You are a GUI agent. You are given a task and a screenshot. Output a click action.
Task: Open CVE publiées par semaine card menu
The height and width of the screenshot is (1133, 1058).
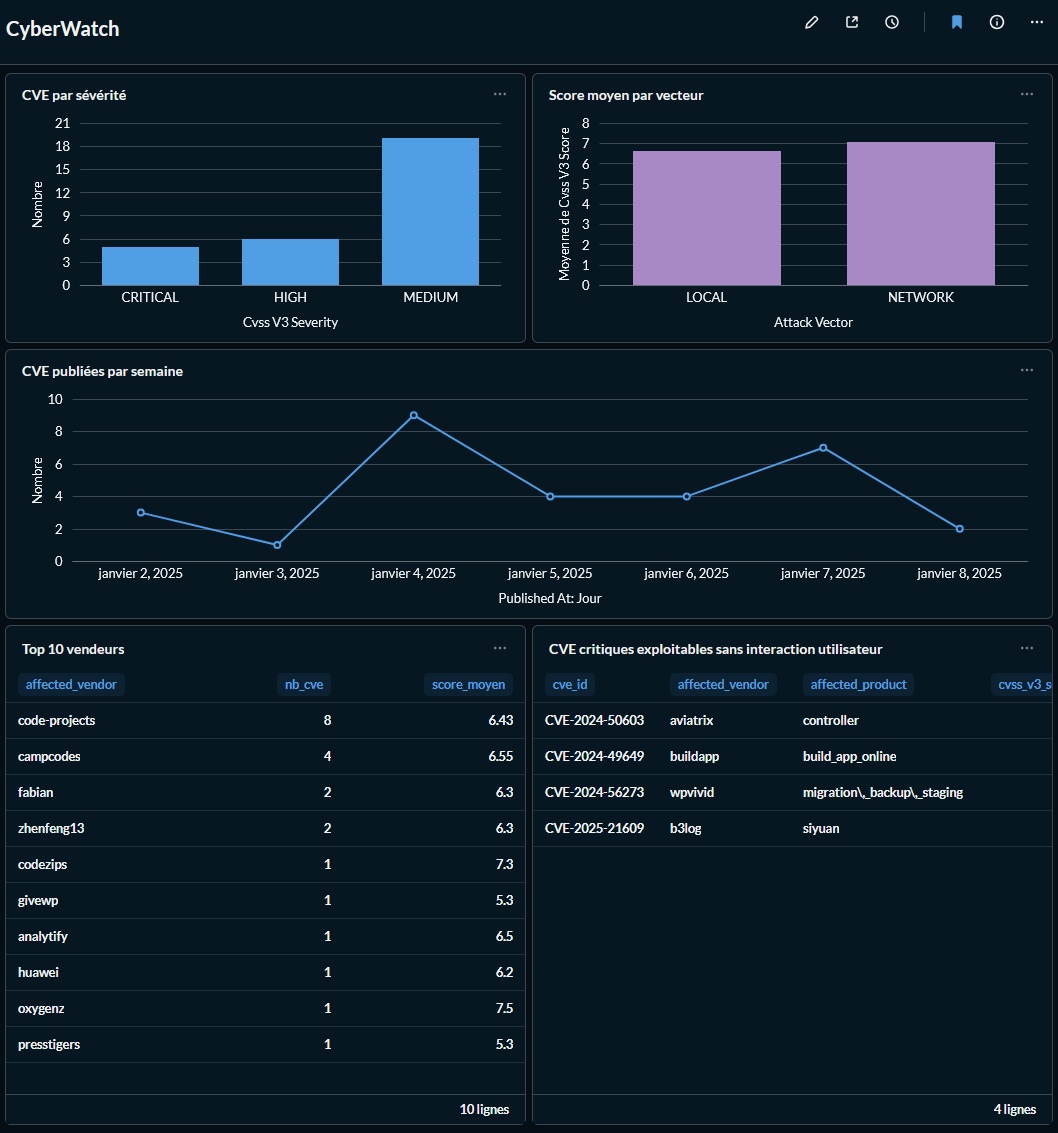coord(1027,370)
